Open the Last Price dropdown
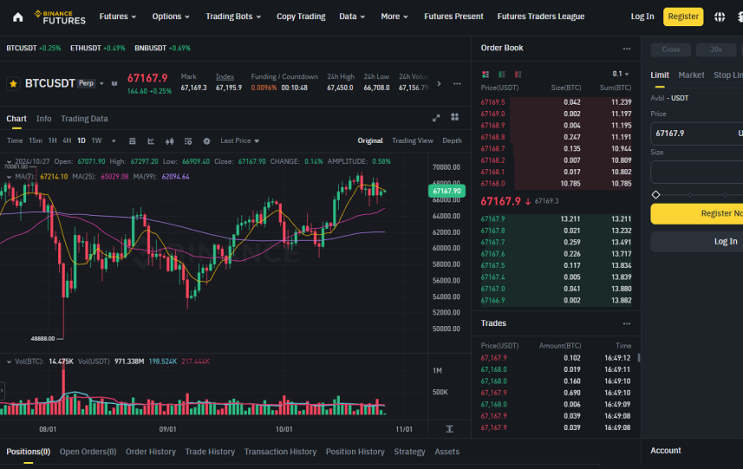 click(x=240, y=141)
